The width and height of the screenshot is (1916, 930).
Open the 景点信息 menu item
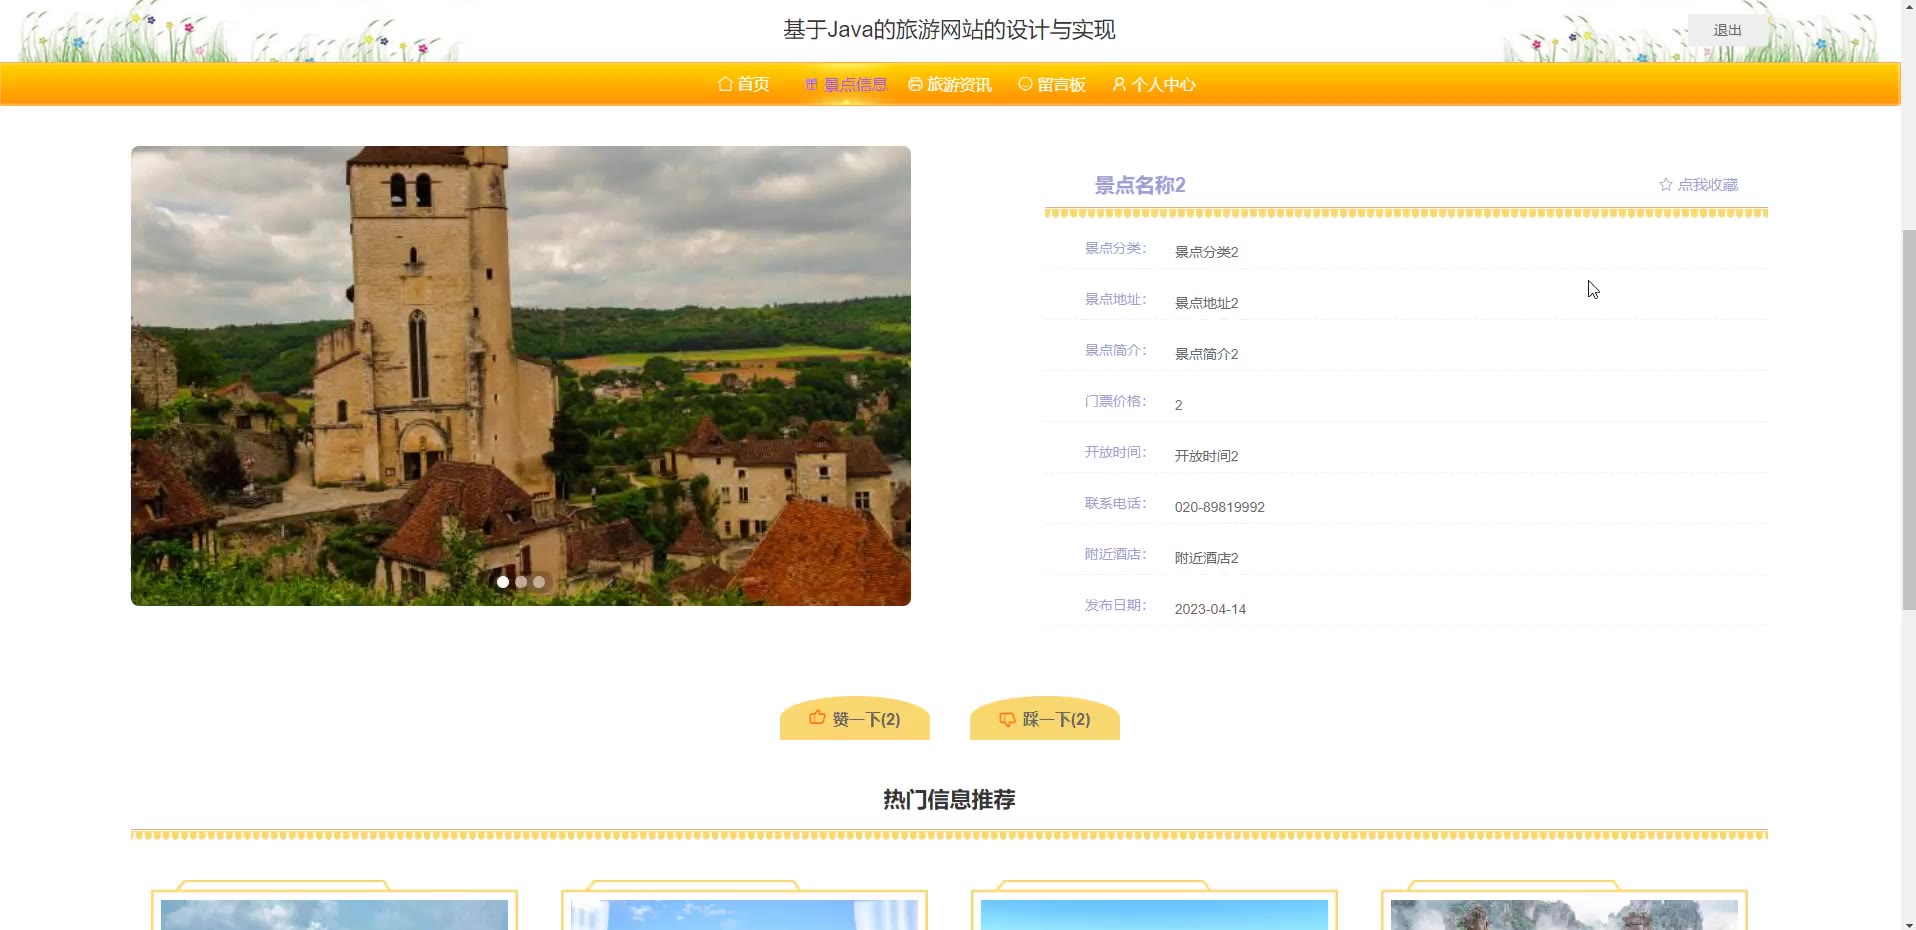pyautogui.click(x=846, y=85)
